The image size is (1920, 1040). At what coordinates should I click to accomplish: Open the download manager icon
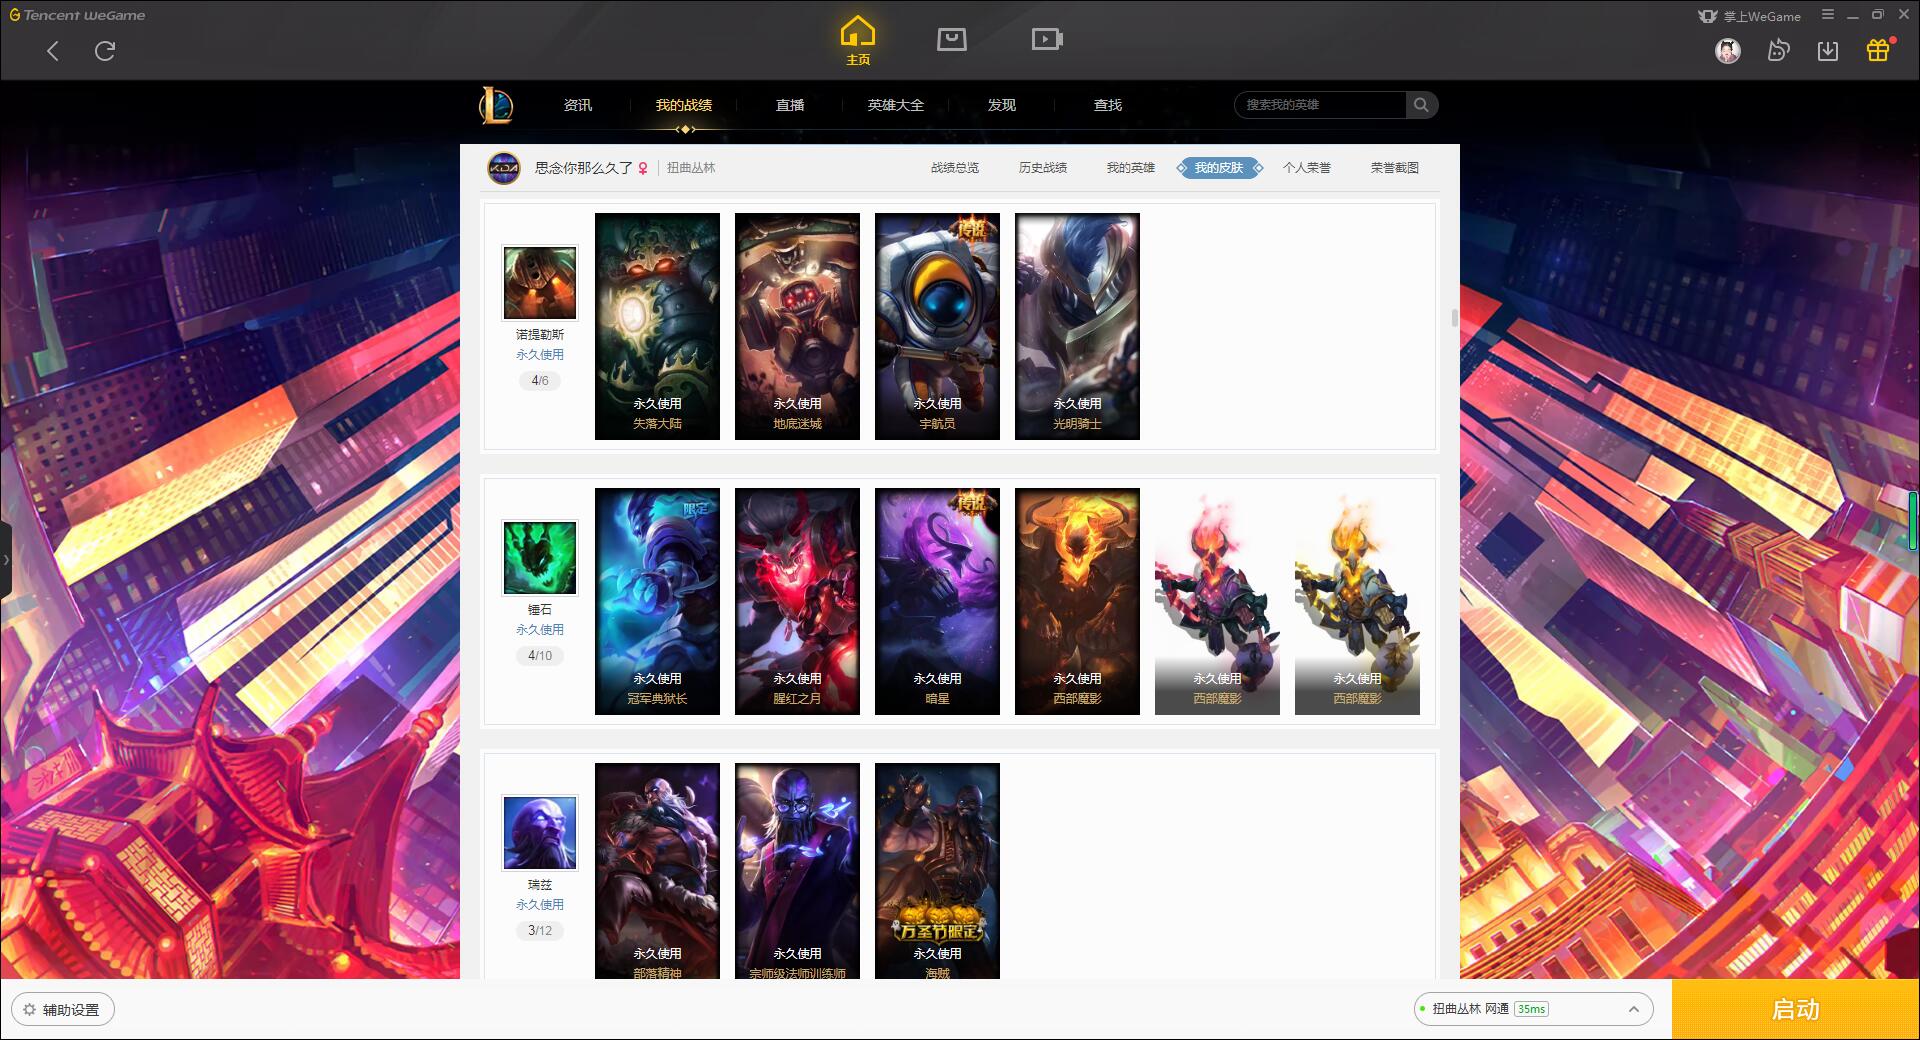1828,50
